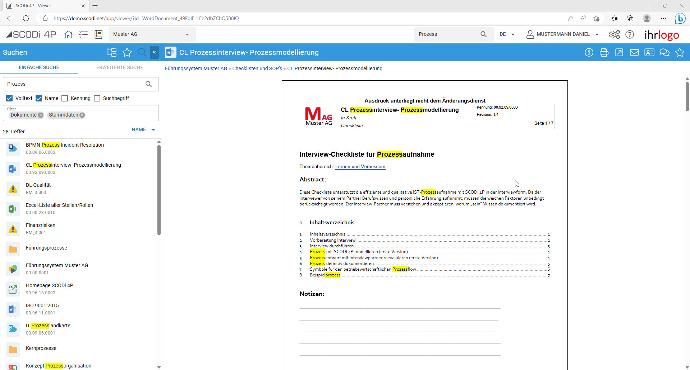Click the results list scrollbar thumb
The height and width of the screenshot is (370, 690).
coord(159,189)
